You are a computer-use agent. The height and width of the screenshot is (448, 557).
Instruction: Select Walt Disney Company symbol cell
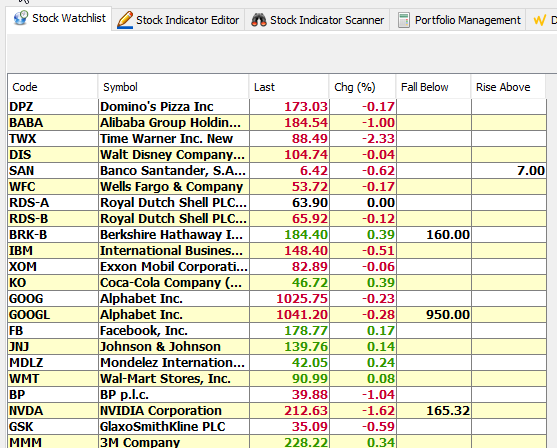(174, 155)
